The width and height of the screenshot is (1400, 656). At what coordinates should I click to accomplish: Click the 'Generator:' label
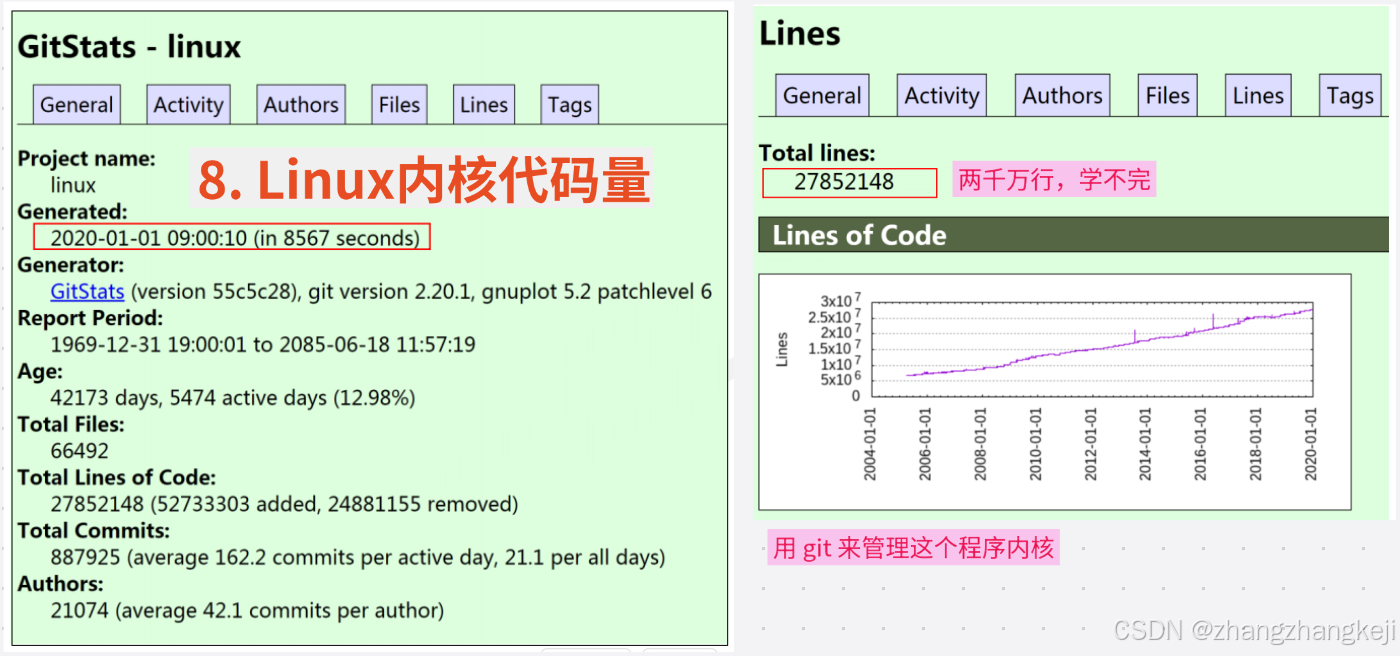point(71,265)
